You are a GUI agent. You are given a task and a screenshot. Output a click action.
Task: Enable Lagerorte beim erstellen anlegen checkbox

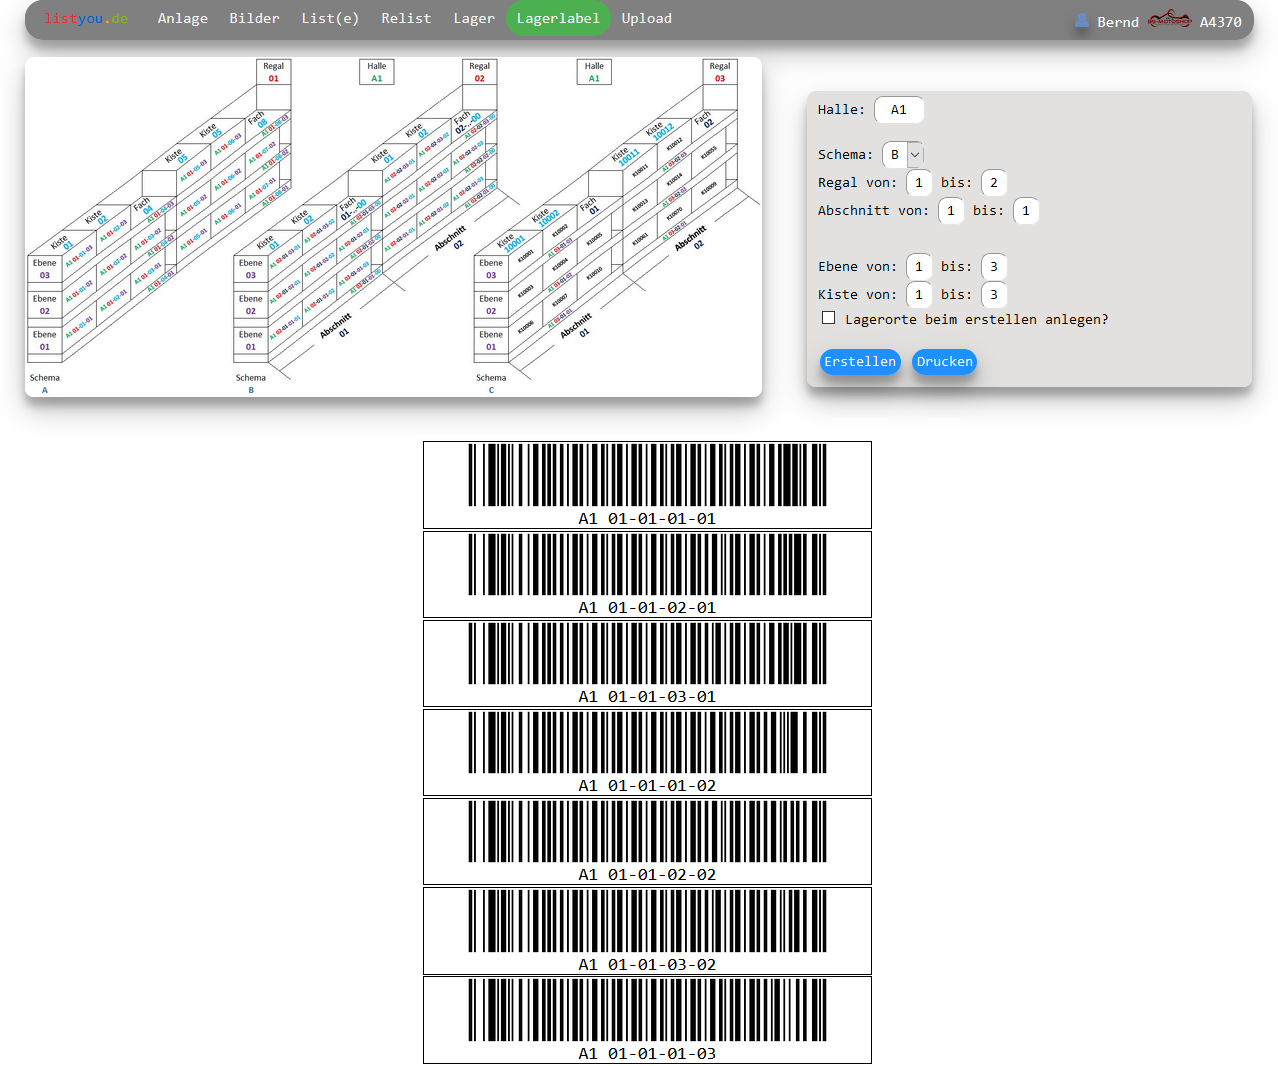(829, 318)
